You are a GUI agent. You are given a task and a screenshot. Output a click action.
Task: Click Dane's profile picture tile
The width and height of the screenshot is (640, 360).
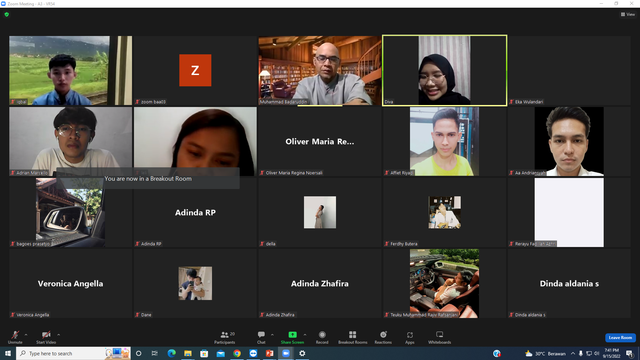(x=195, y=283)
